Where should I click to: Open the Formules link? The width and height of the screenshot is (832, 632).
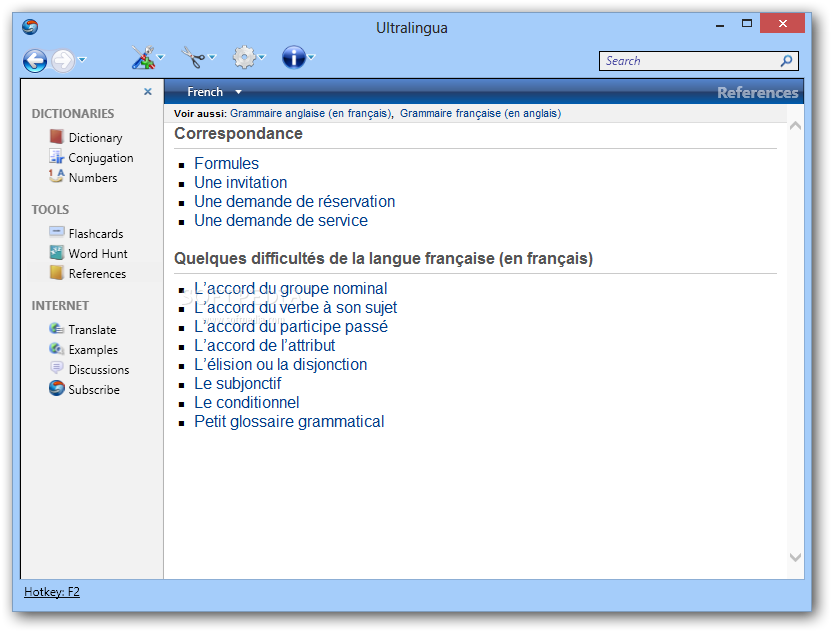pyautogui.click(x=227, y=163)
